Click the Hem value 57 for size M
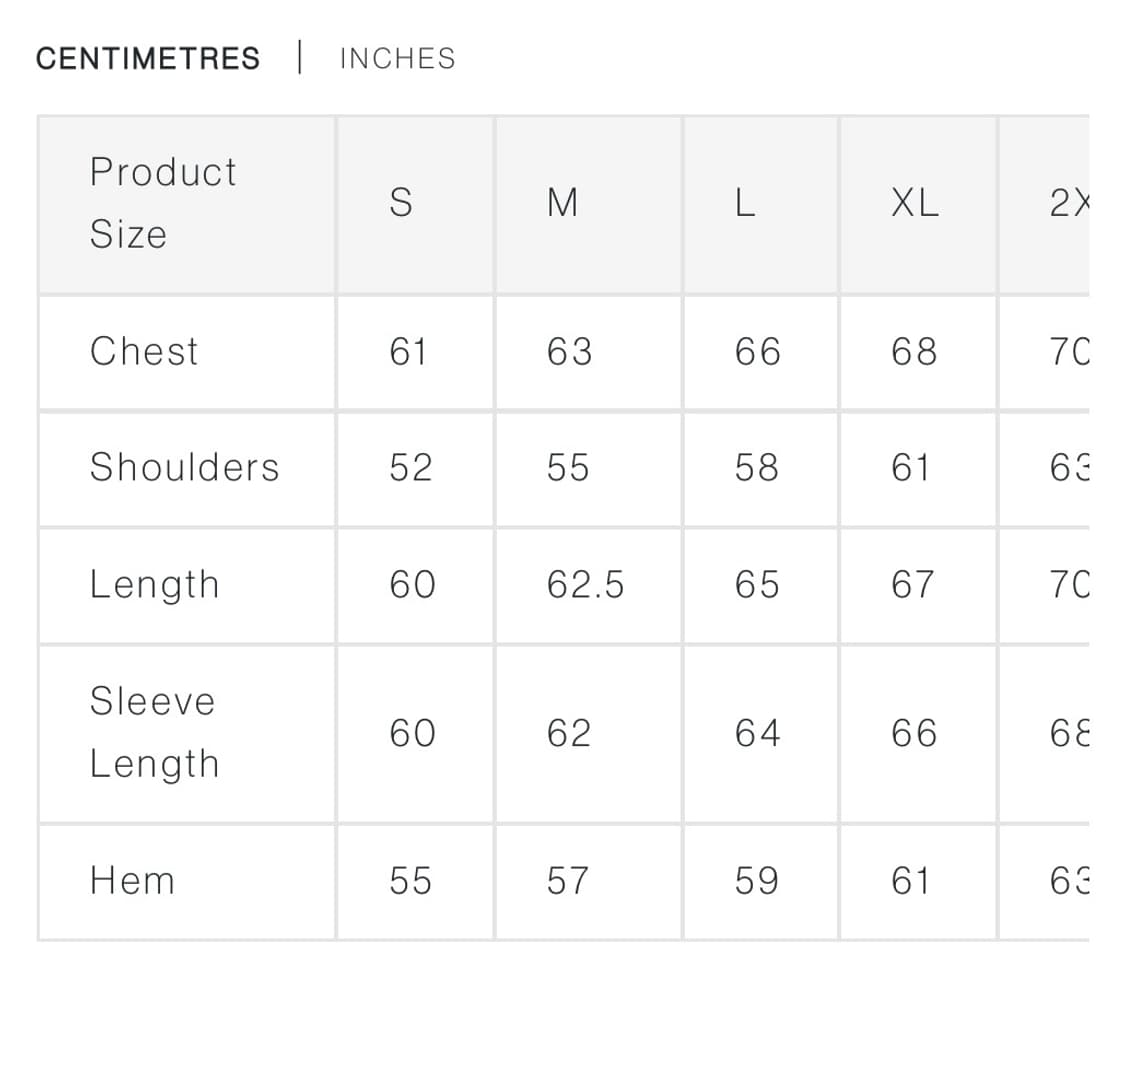Screen dimensions: 1125x1070 coord(567,881)
